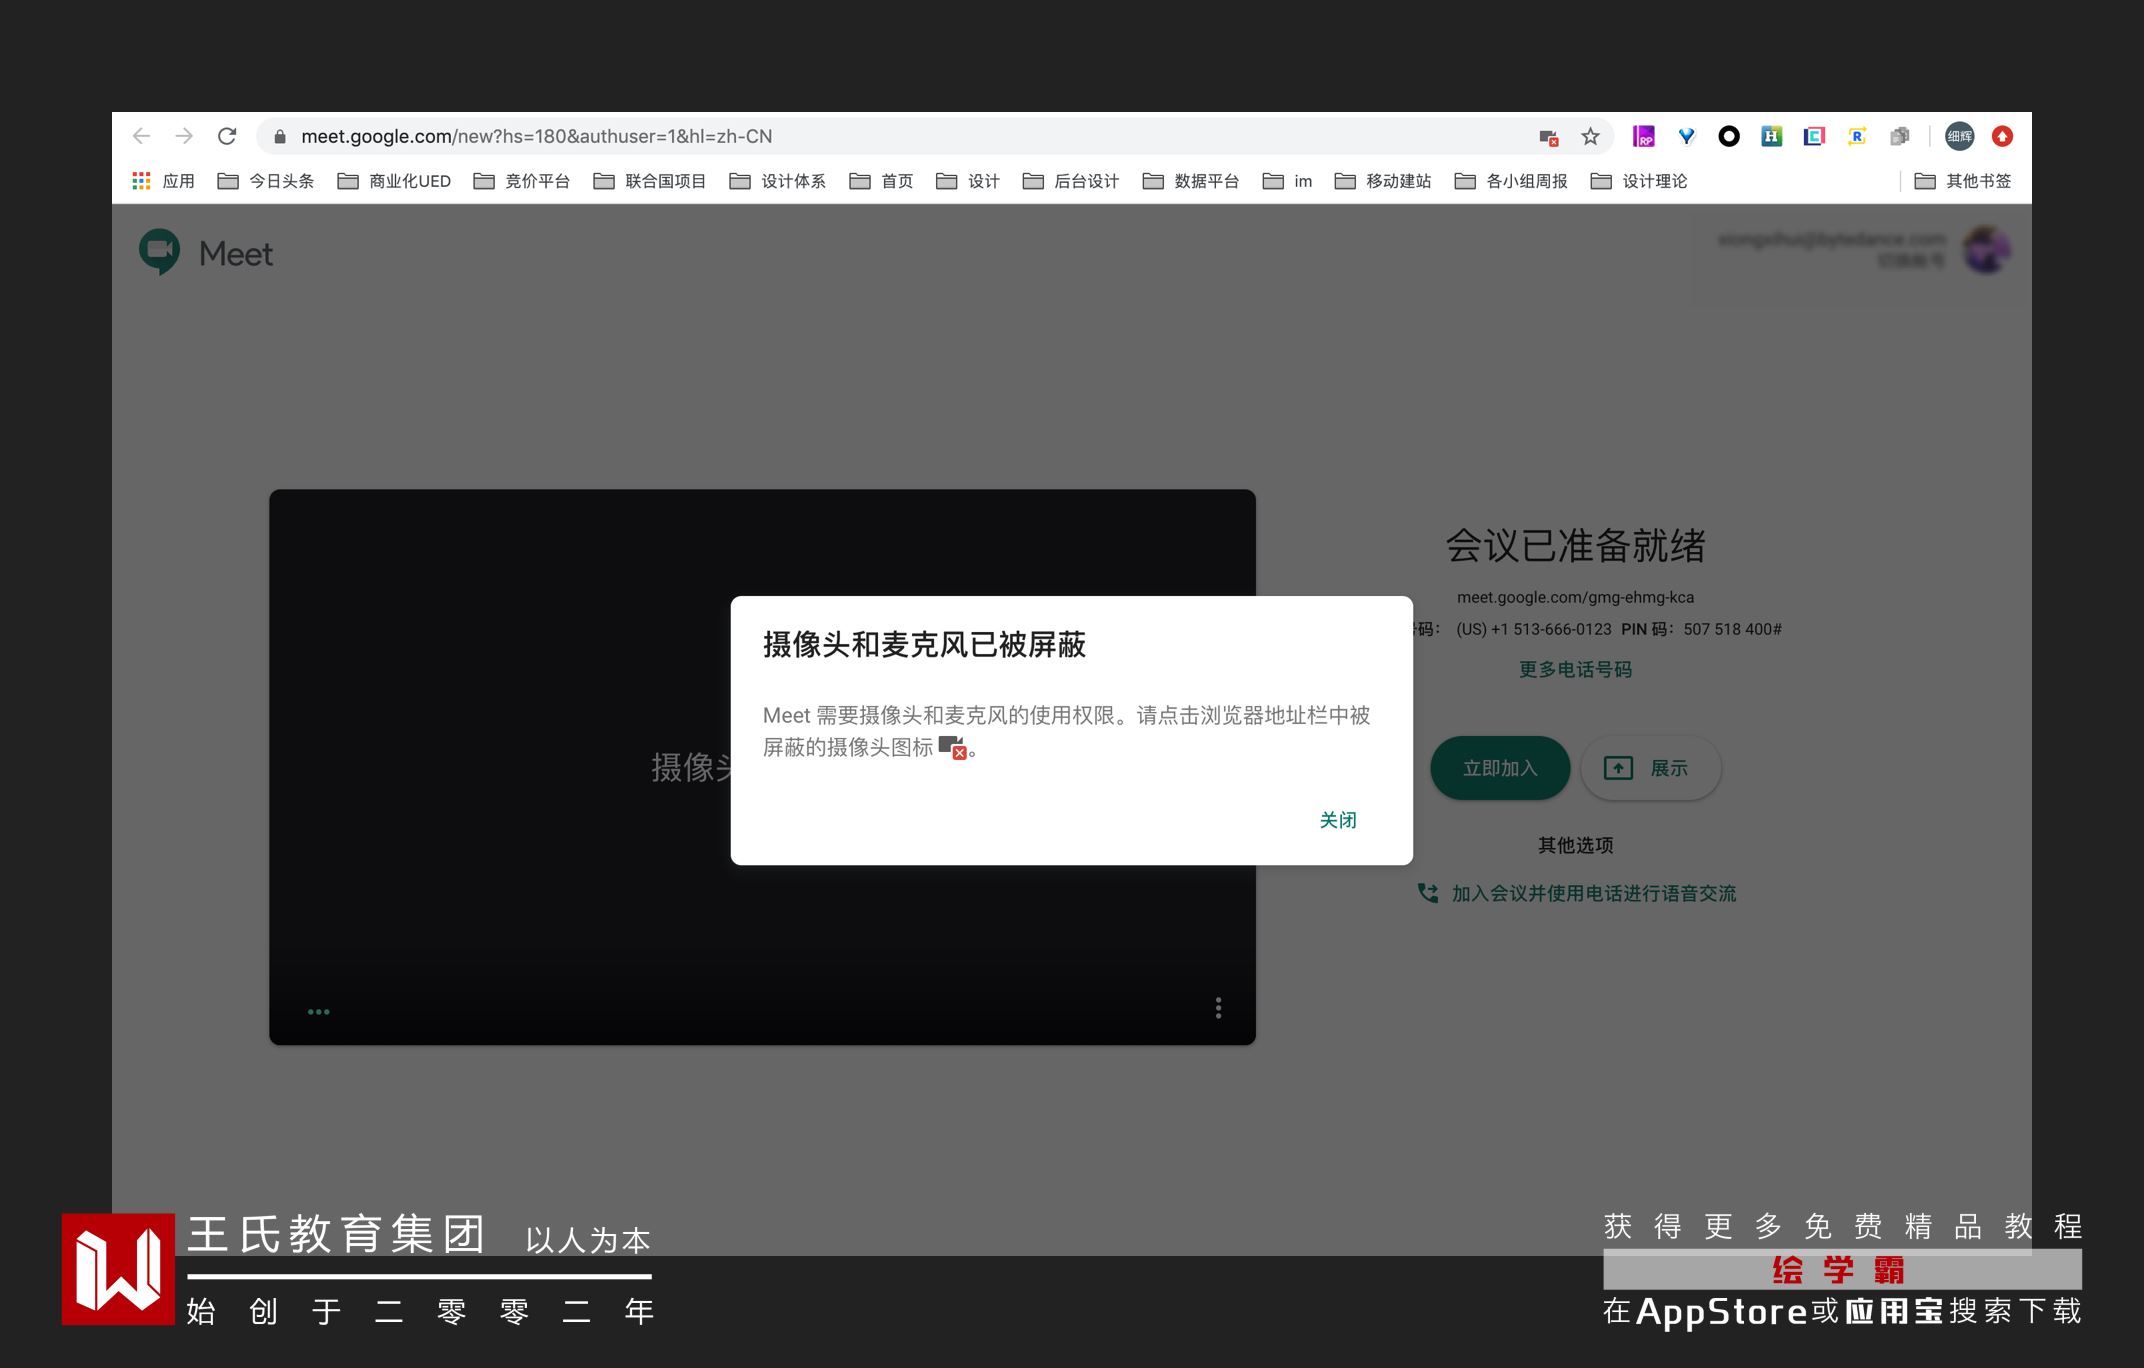
Task: Open the 今日头条 bookmark folder
Action: pos(266,181)
